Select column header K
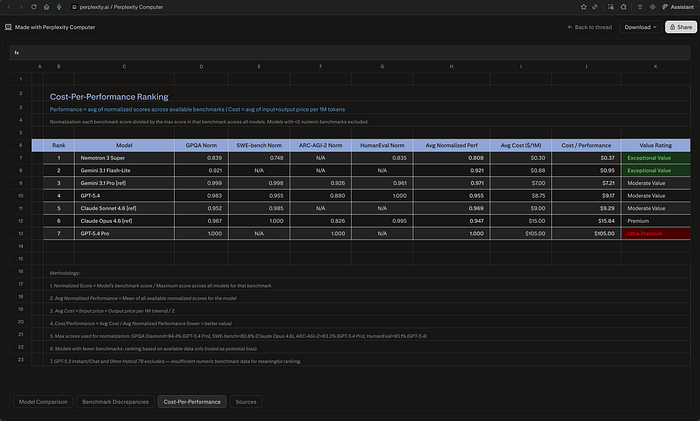 coord(655,66)
